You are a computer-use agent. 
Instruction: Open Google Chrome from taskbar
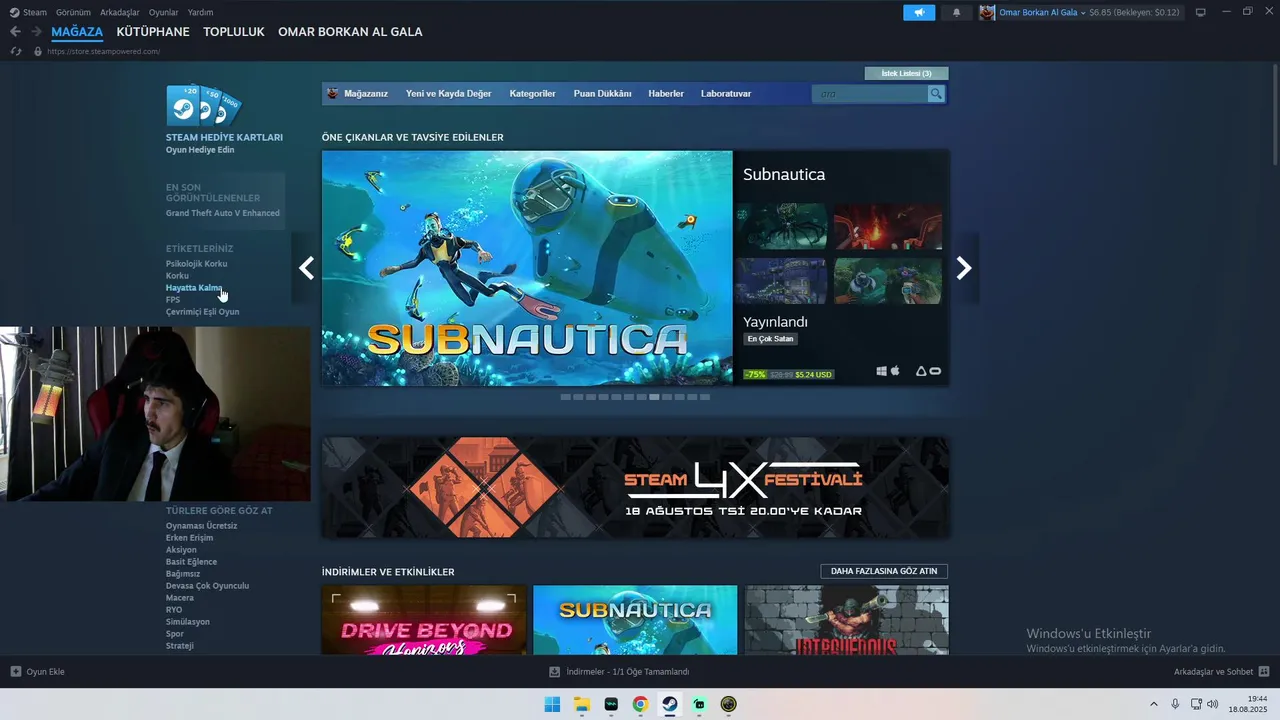(x=640, y=704)
